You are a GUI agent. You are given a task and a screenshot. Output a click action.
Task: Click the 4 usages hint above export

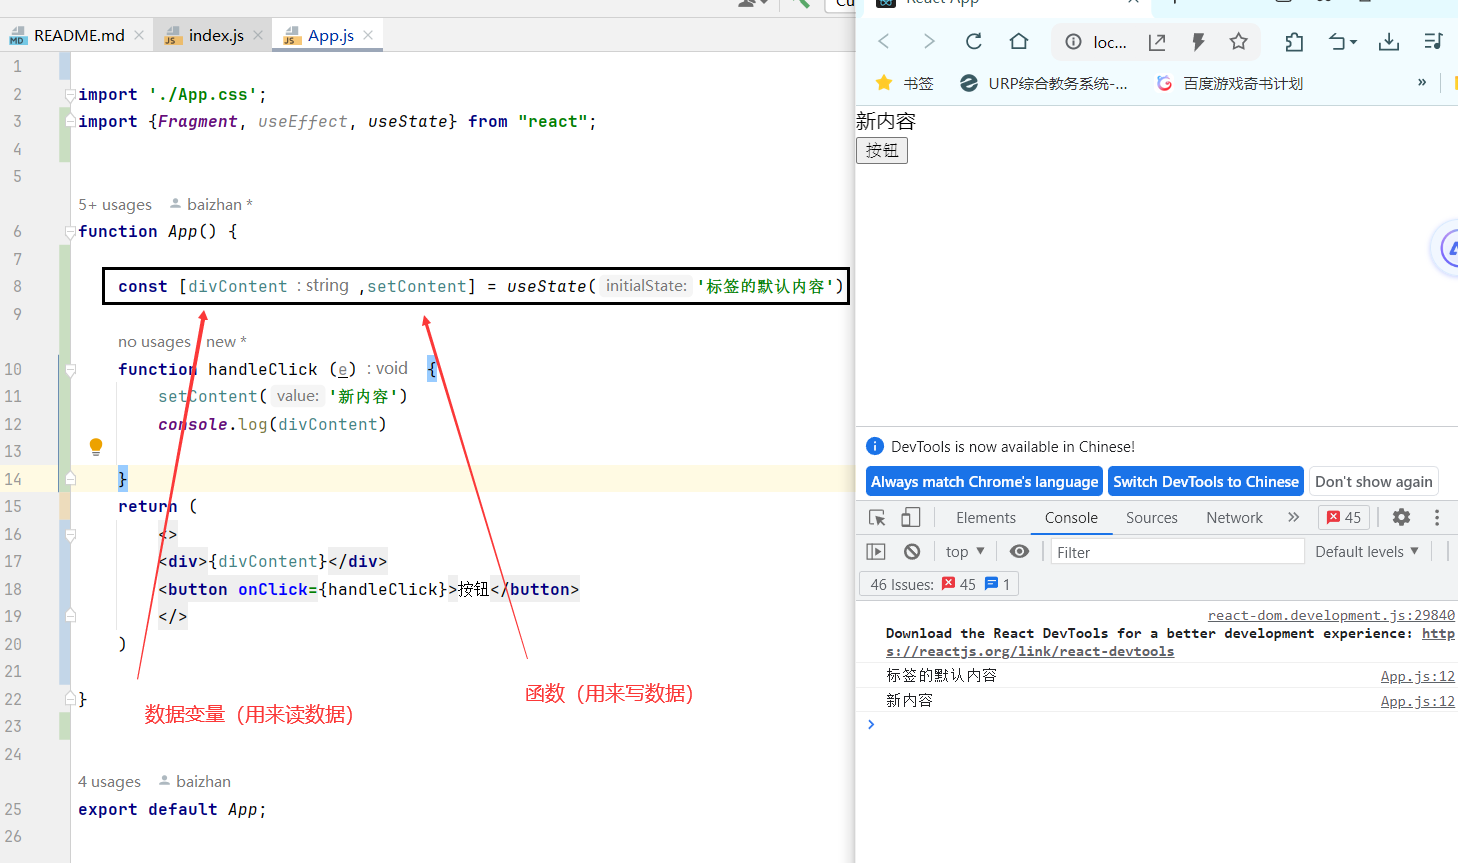(109, 781)
